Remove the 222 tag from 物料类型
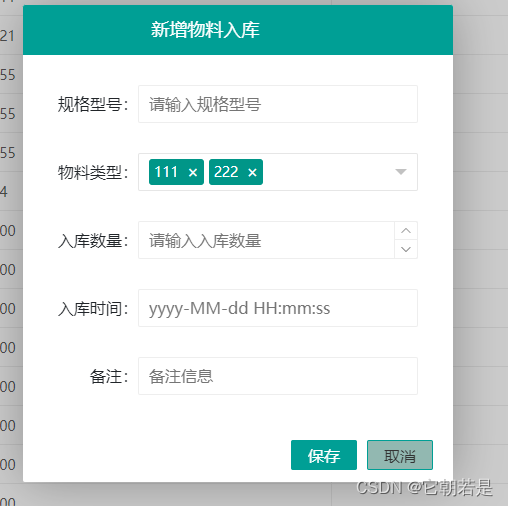This screenshot has width=508, height=506. pos(252,172)
